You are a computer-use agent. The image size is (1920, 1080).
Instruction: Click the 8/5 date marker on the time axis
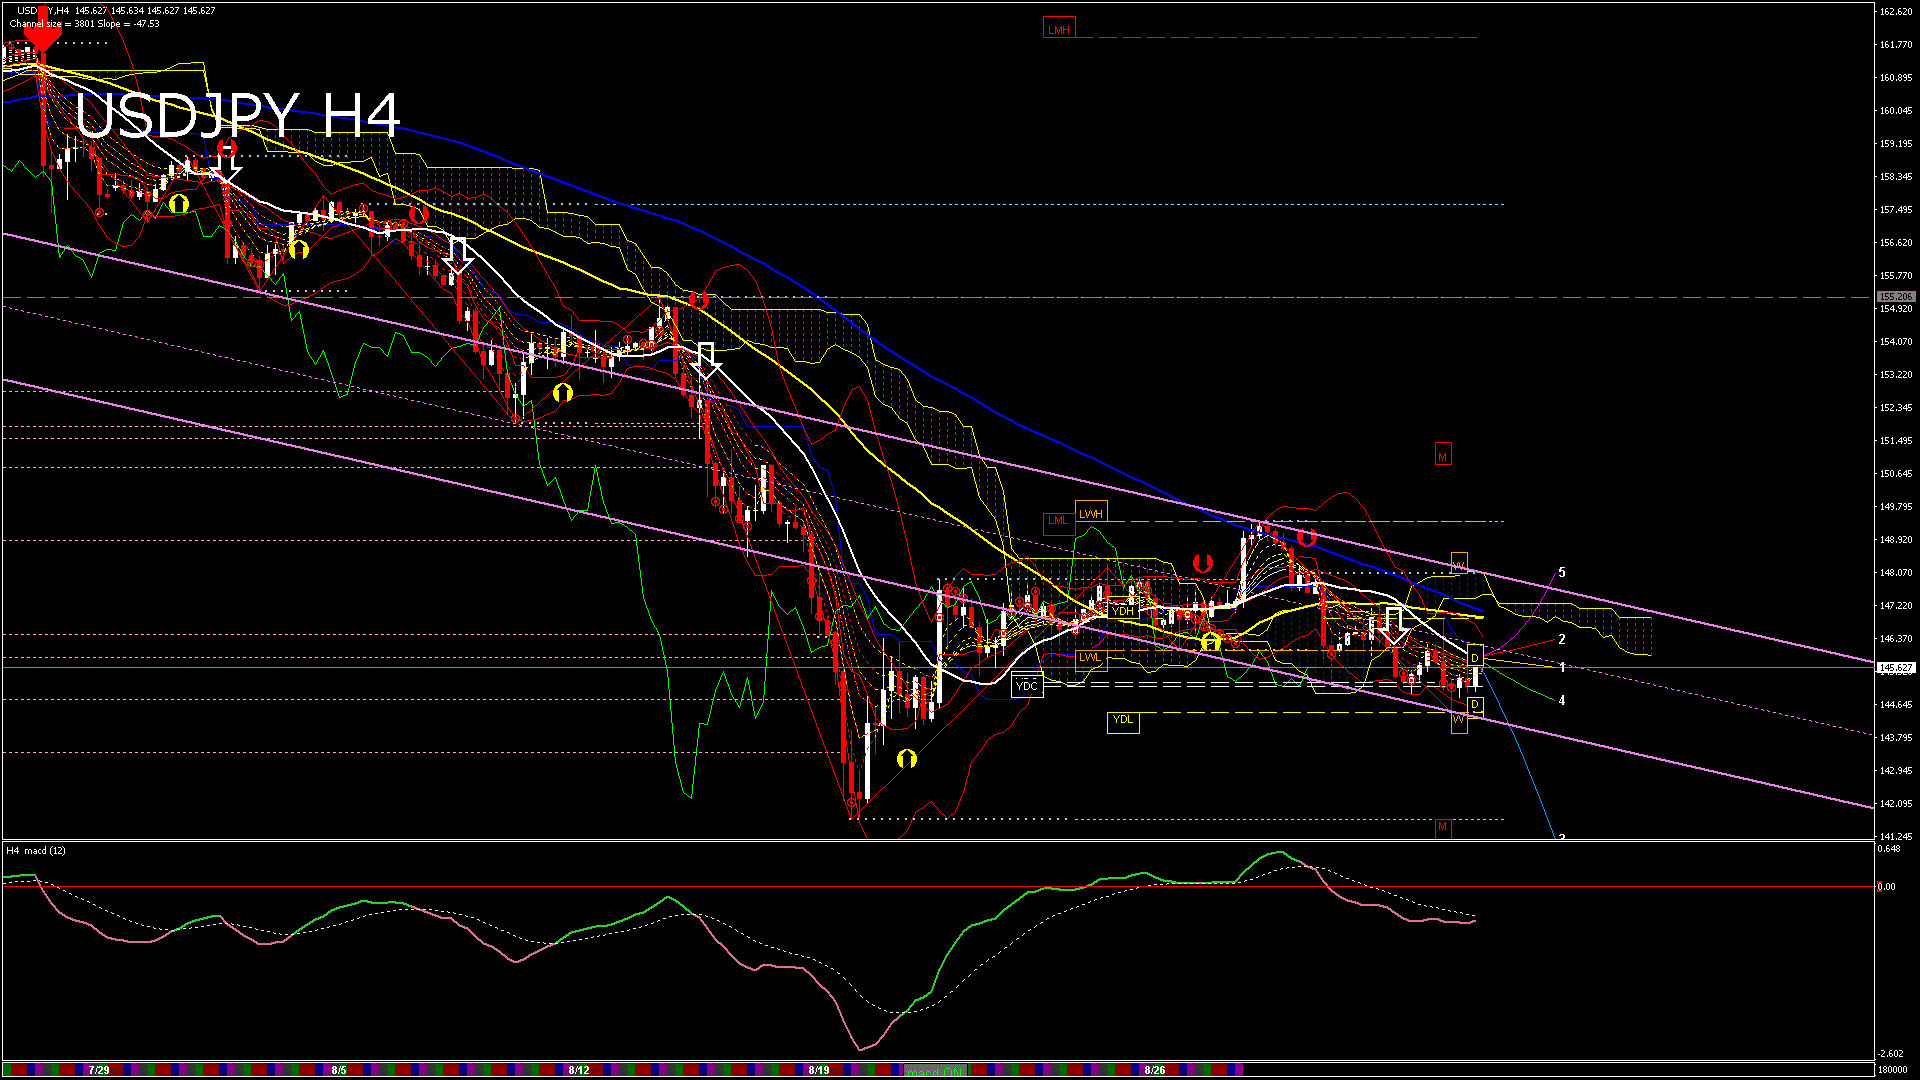click(339, 1070)
